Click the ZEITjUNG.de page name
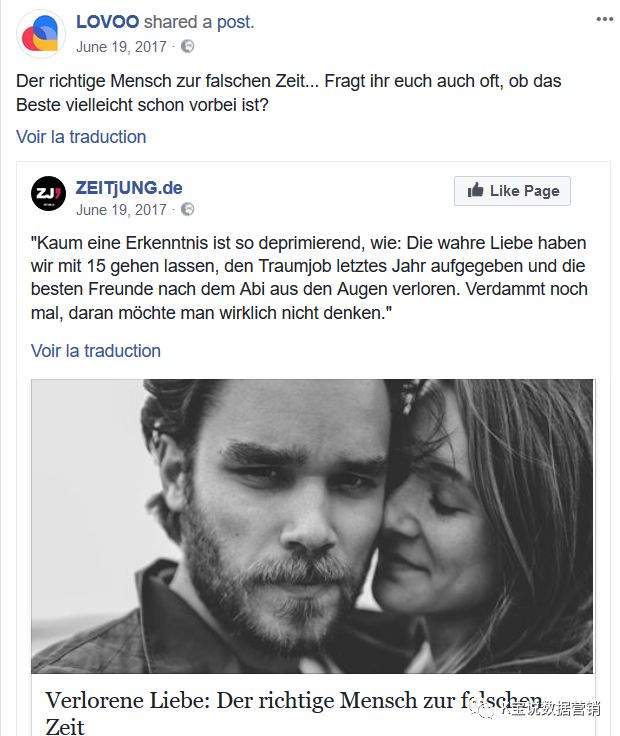The height and width of the screenshot is (736, 620). [129, 188]
